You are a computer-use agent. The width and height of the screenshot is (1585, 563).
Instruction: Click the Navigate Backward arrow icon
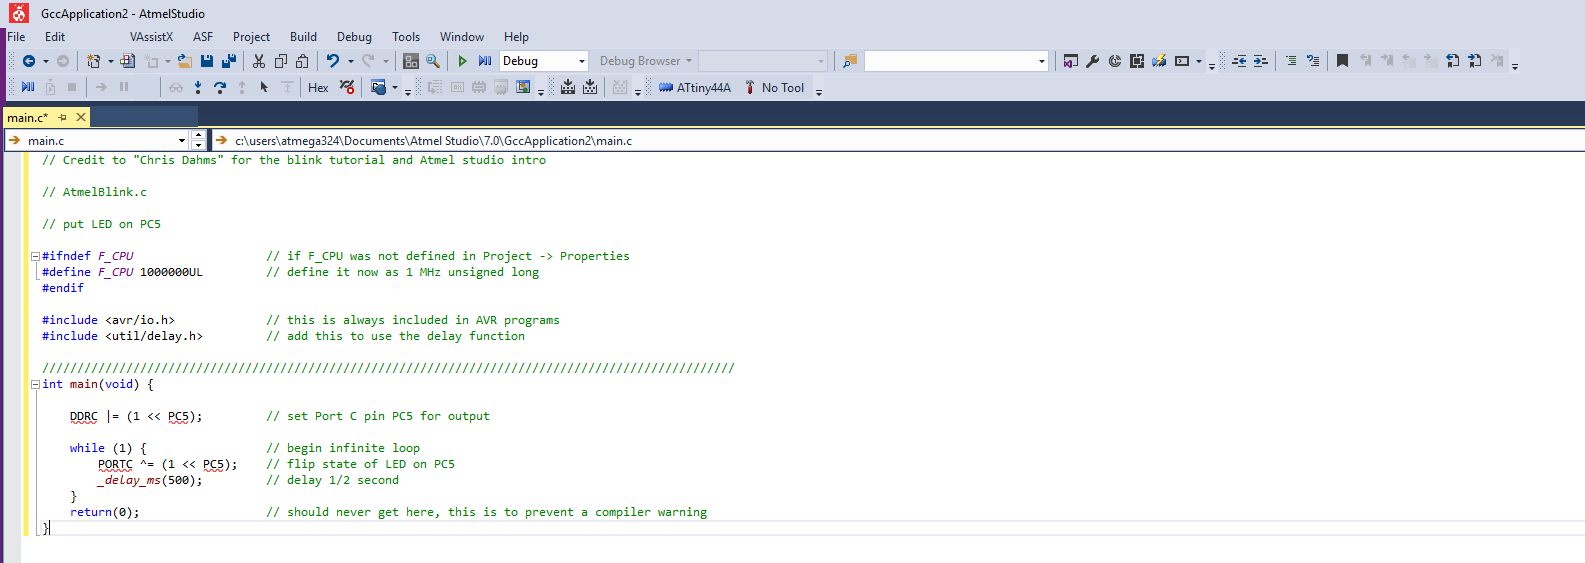29,61
